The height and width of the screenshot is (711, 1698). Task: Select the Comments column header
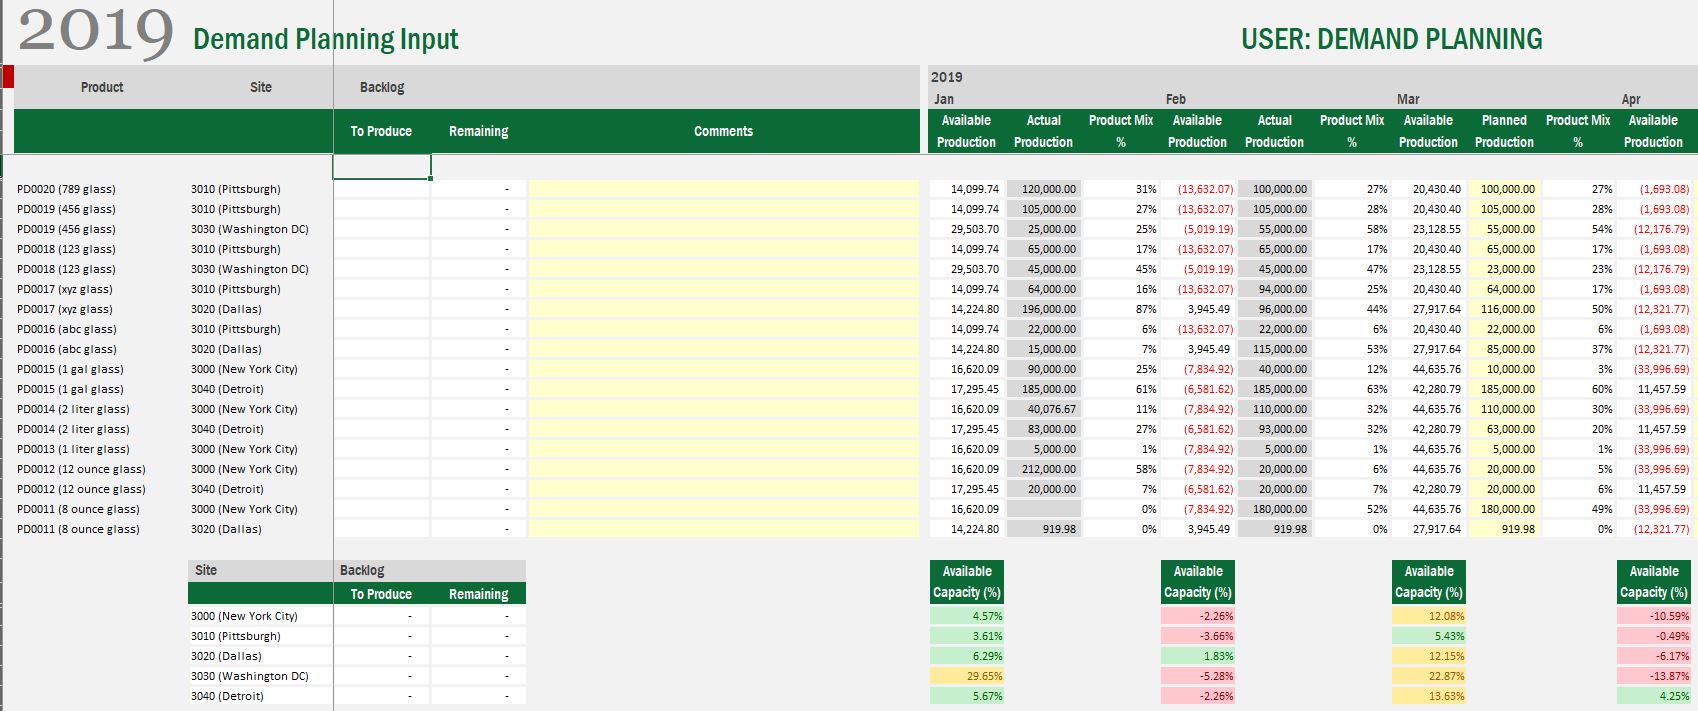coord(723,131)
